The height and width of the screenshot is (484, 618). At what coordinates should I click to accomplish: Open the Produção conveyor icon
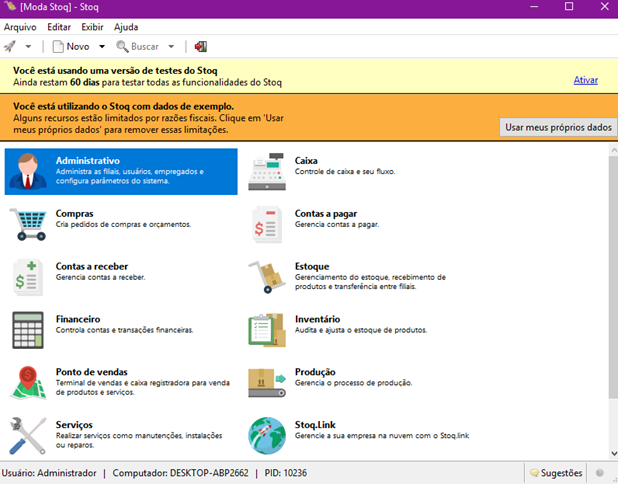click(267, 383)
